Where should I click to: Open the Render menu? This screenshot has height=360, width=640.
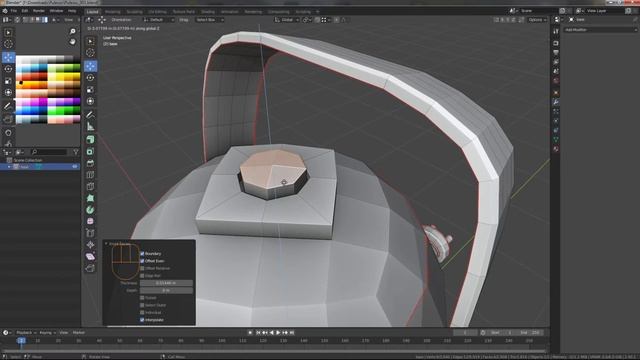point(39,11)
